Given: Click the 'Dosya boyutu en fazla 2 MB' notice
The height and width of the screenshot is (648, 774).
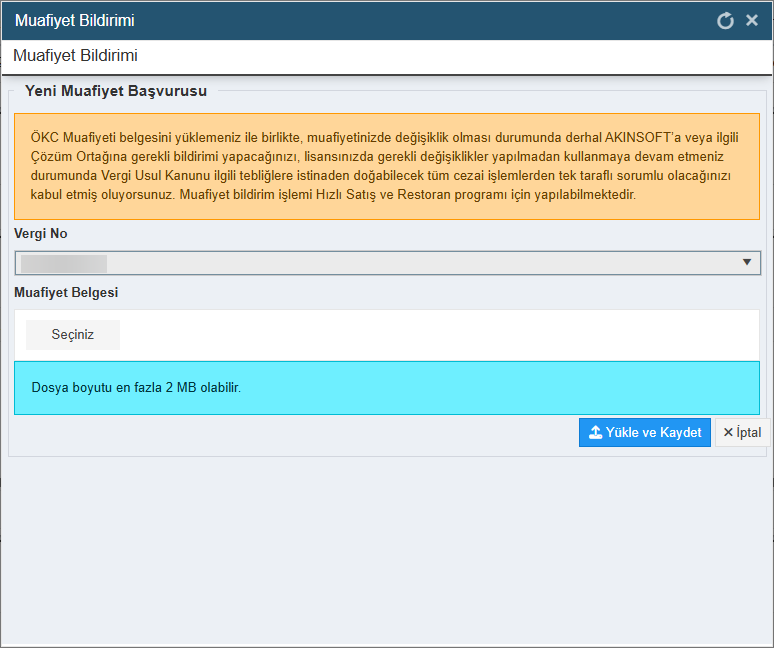Looking at the screenshot, I should tap(387, 388).
